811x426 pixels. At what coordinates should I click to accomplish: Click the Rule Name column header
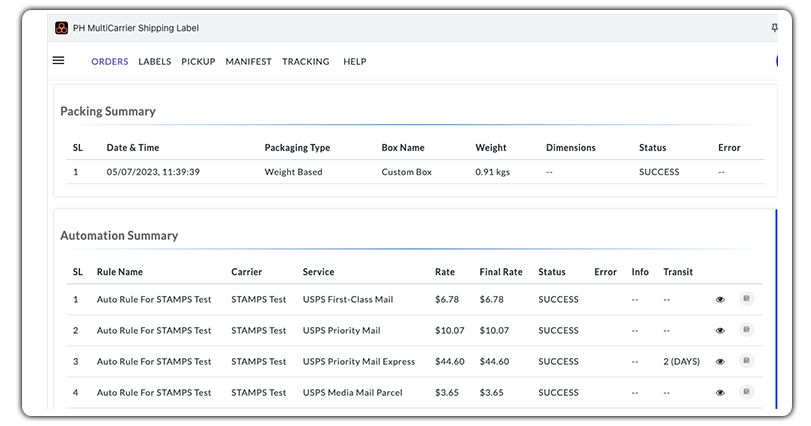click(119, 272)
